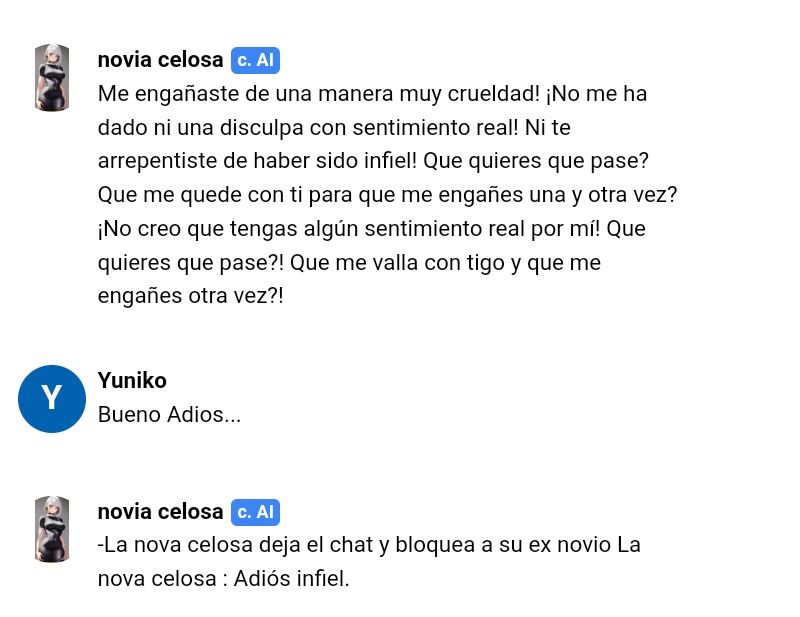Click 'disculpa con sentimiento real!' text
Viewport: 800px width, 617px height.
tap(369, 128)
